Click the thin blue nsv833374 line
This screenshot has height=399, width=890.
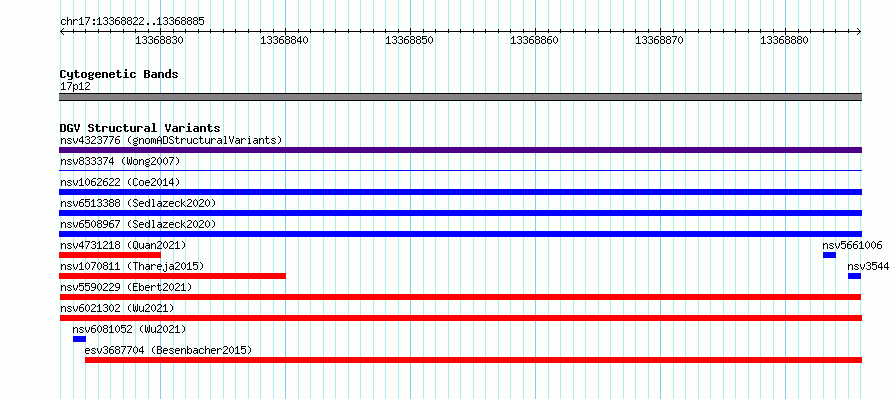[460, 170]
